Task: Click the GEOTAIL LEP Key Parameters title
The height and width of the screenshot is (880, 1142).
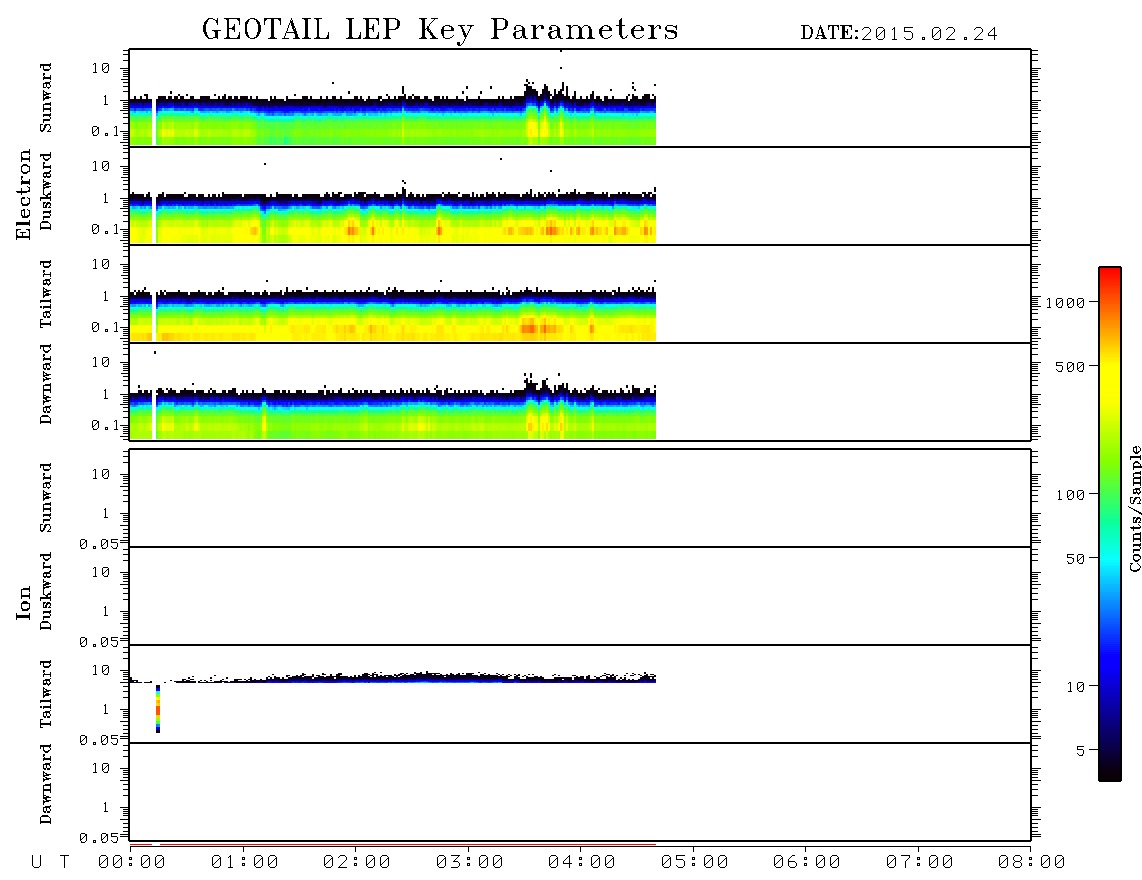Action: [440, 31]
